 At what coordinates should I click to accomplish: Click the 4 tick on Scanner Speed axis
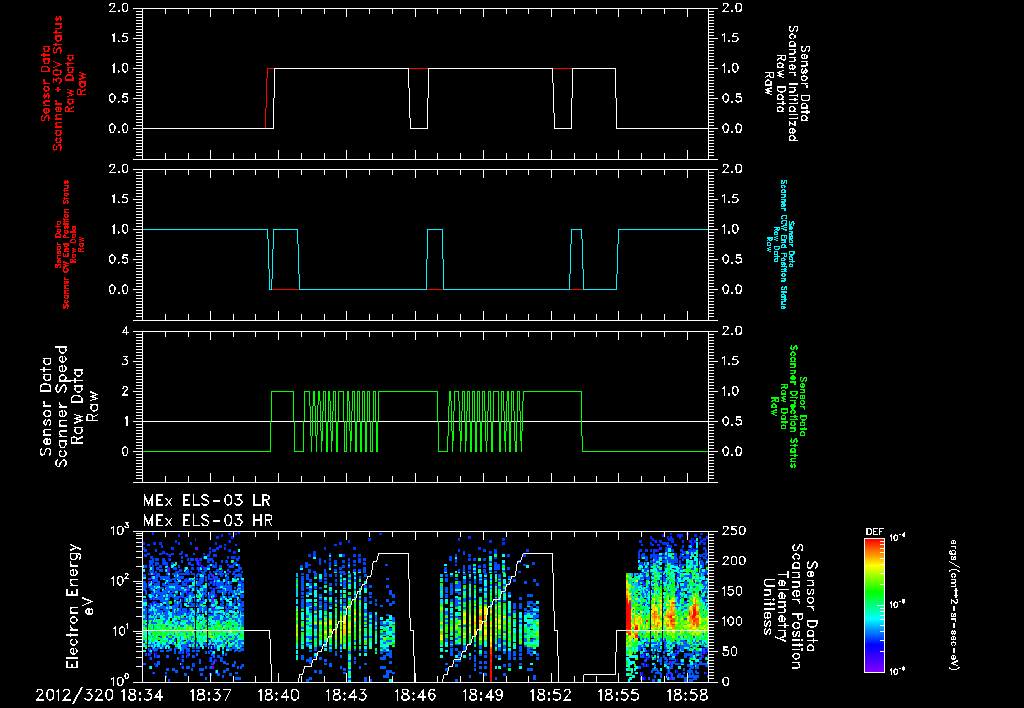[x=125, y=331]
